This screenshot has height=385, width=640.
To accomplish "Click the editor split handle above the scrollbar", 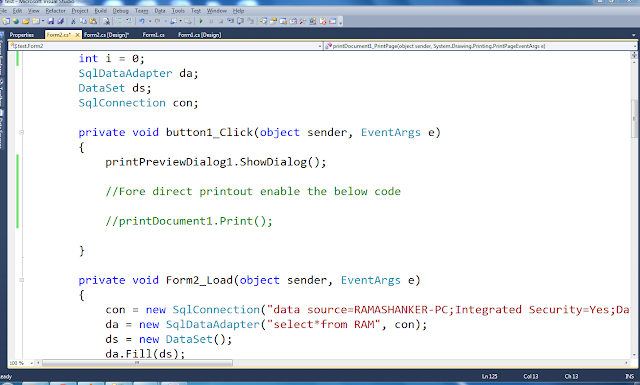I will tap(634, 54).
